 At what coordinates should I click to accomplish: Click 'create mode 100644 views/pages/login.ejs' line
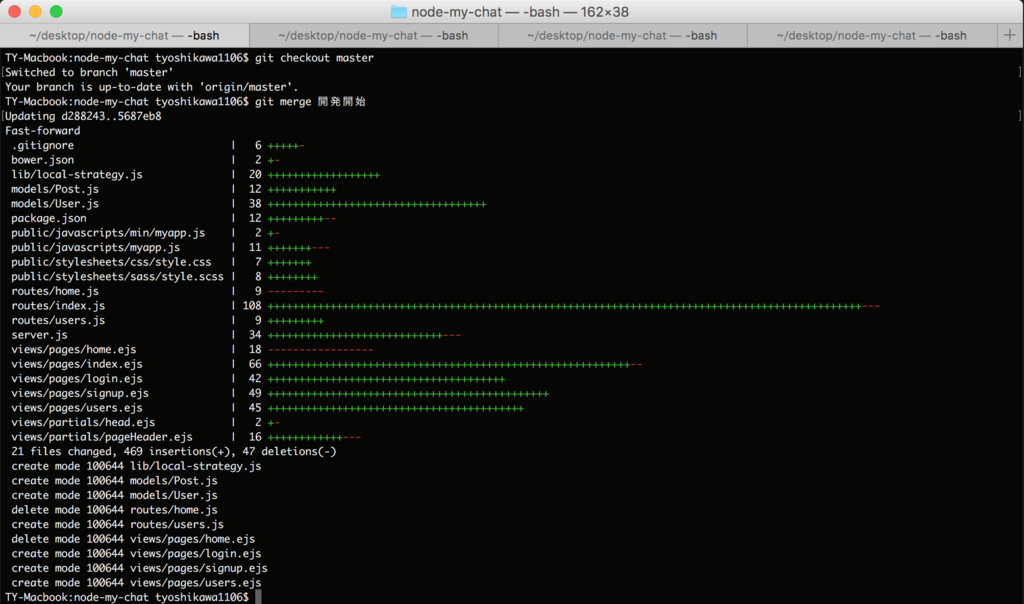pos(136,554)
